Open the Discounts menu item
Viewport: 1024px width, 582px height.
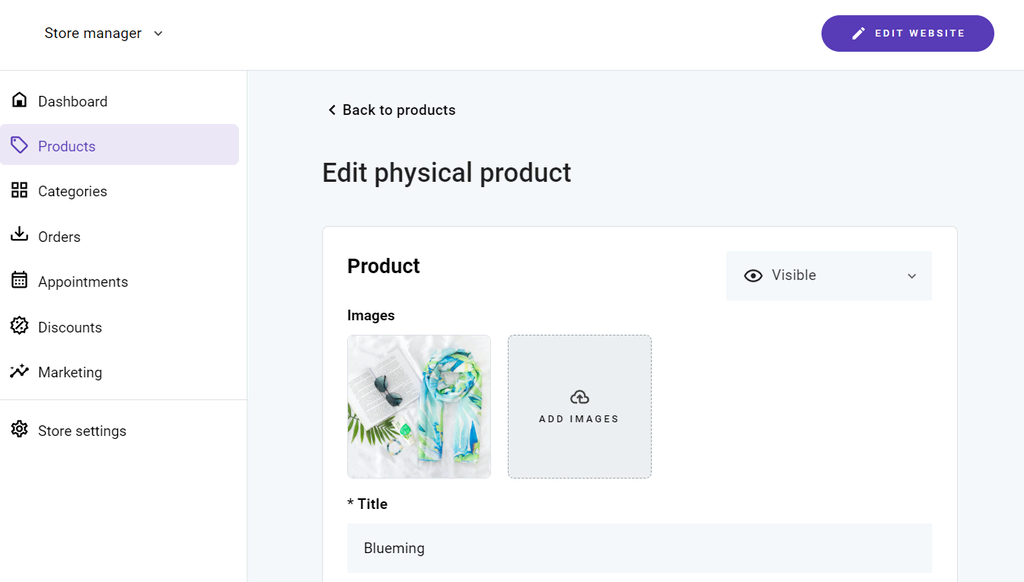(70, 327)
